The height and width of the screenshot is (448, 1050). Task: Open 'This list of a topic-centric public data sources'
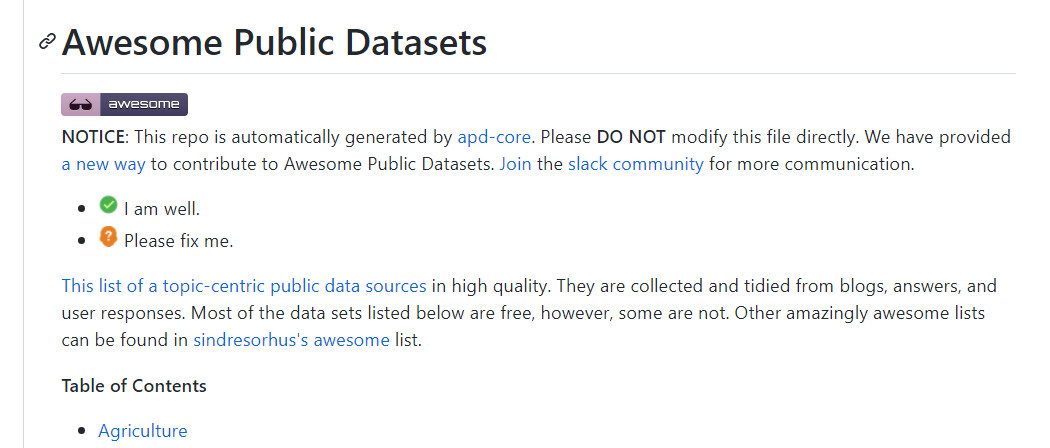(x=244, y=286)
